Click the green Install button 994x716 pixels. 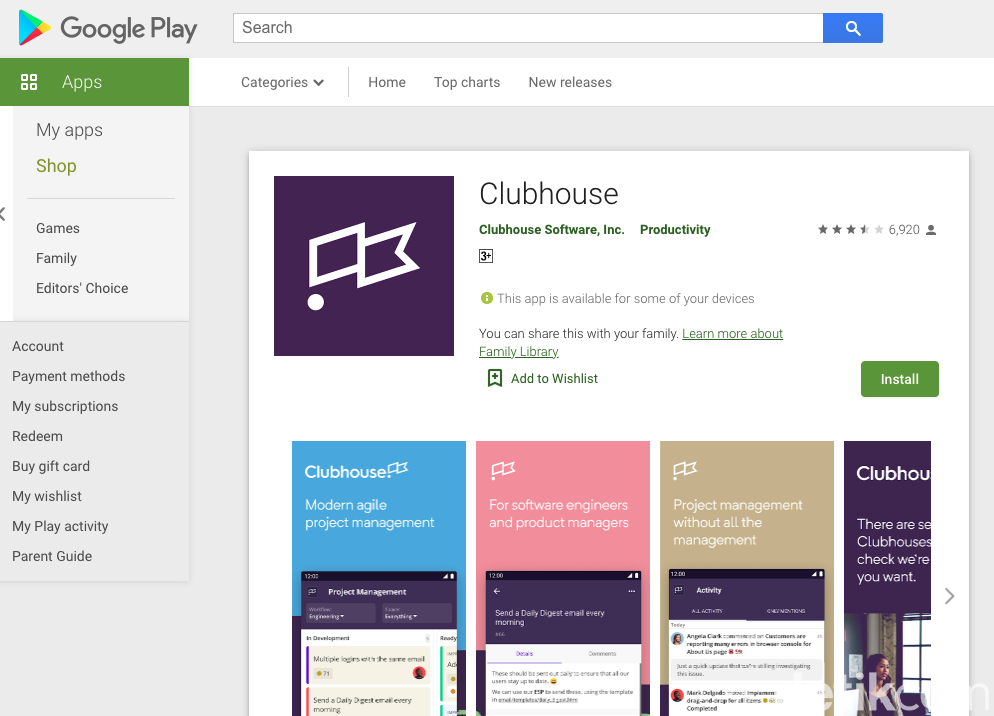(900, 379)
